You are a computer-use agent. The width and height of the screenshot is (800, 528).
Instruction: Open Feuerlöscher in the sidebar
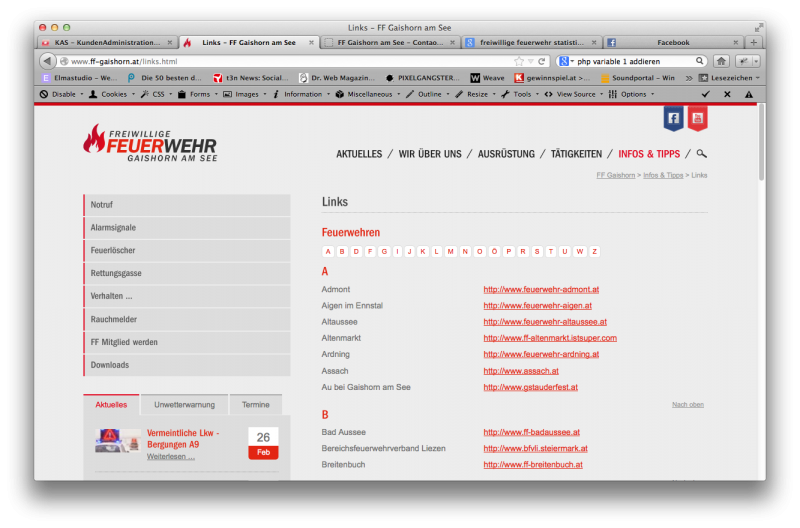tap(187, 250)
